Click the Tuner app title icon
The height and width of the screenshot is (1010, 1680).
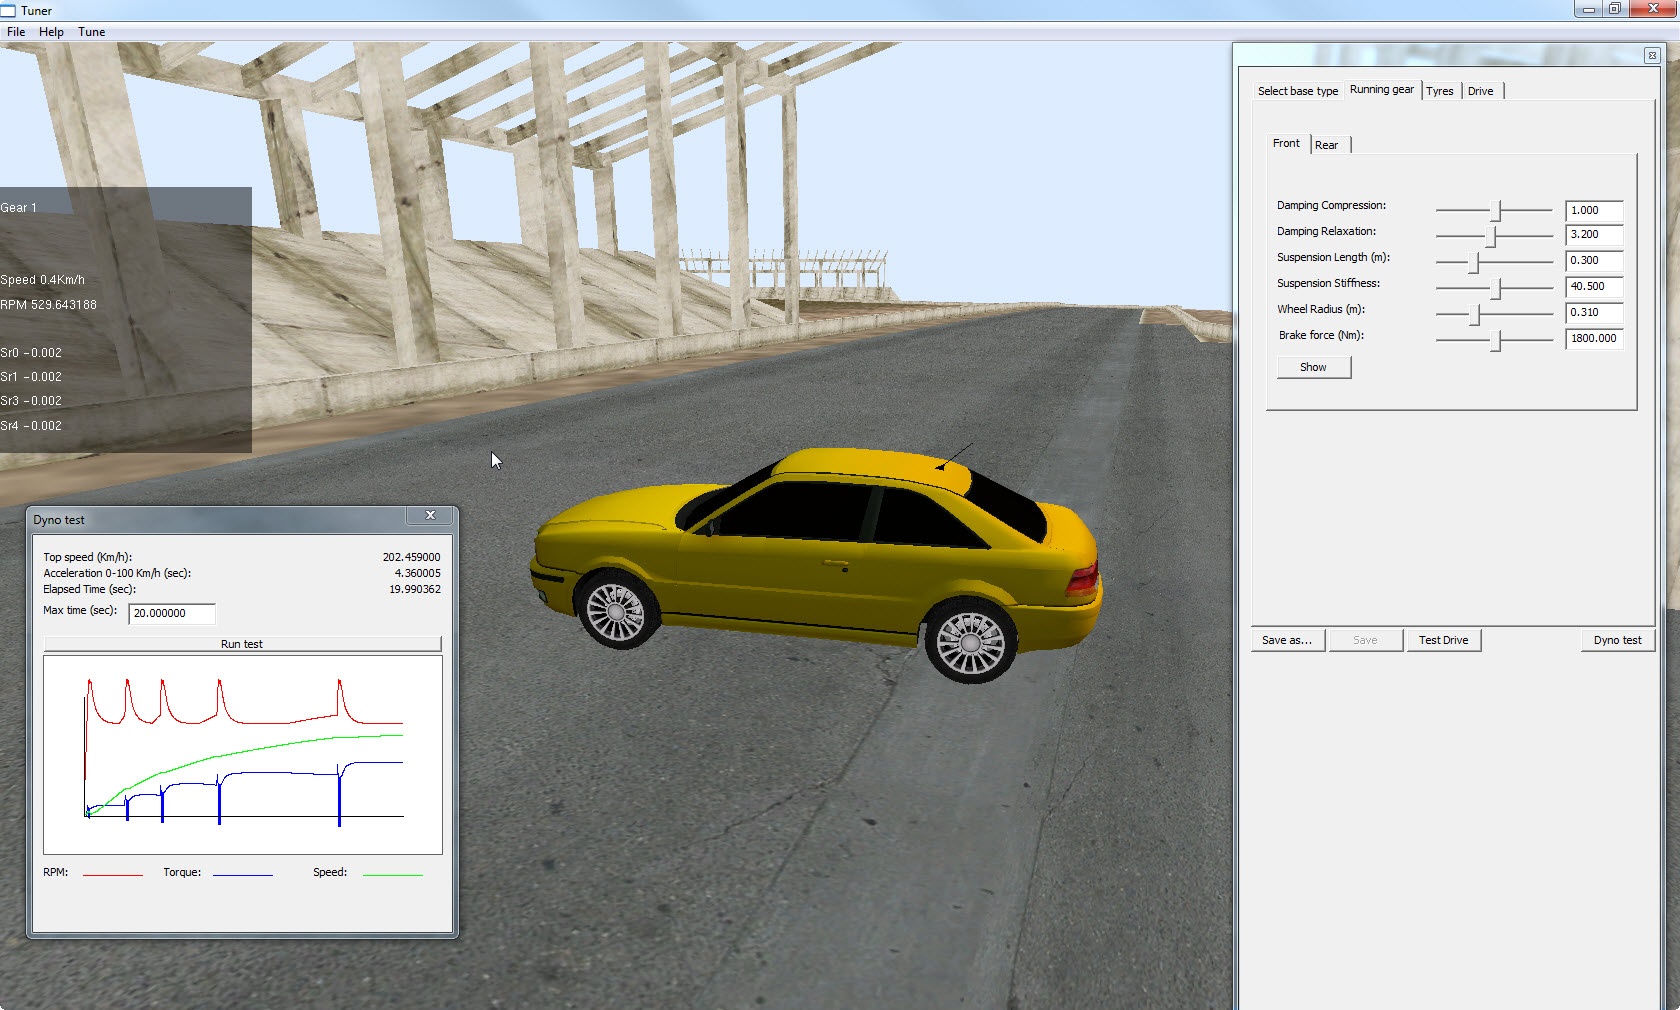click(9, 10)
